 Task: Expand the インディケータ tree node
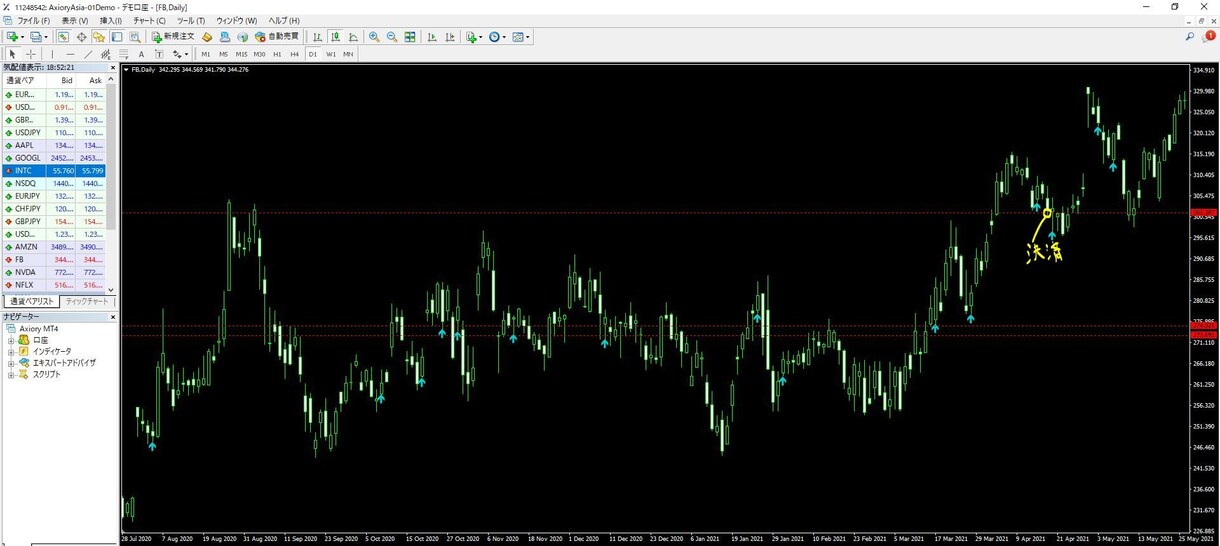(x=11, y=352)
